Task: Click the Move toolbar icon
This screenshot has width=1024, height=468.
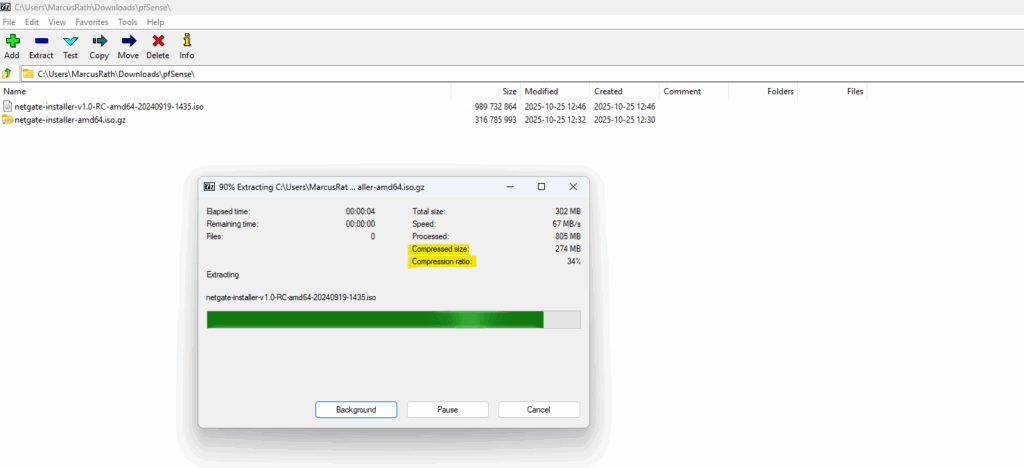Action: coord(129,40)
